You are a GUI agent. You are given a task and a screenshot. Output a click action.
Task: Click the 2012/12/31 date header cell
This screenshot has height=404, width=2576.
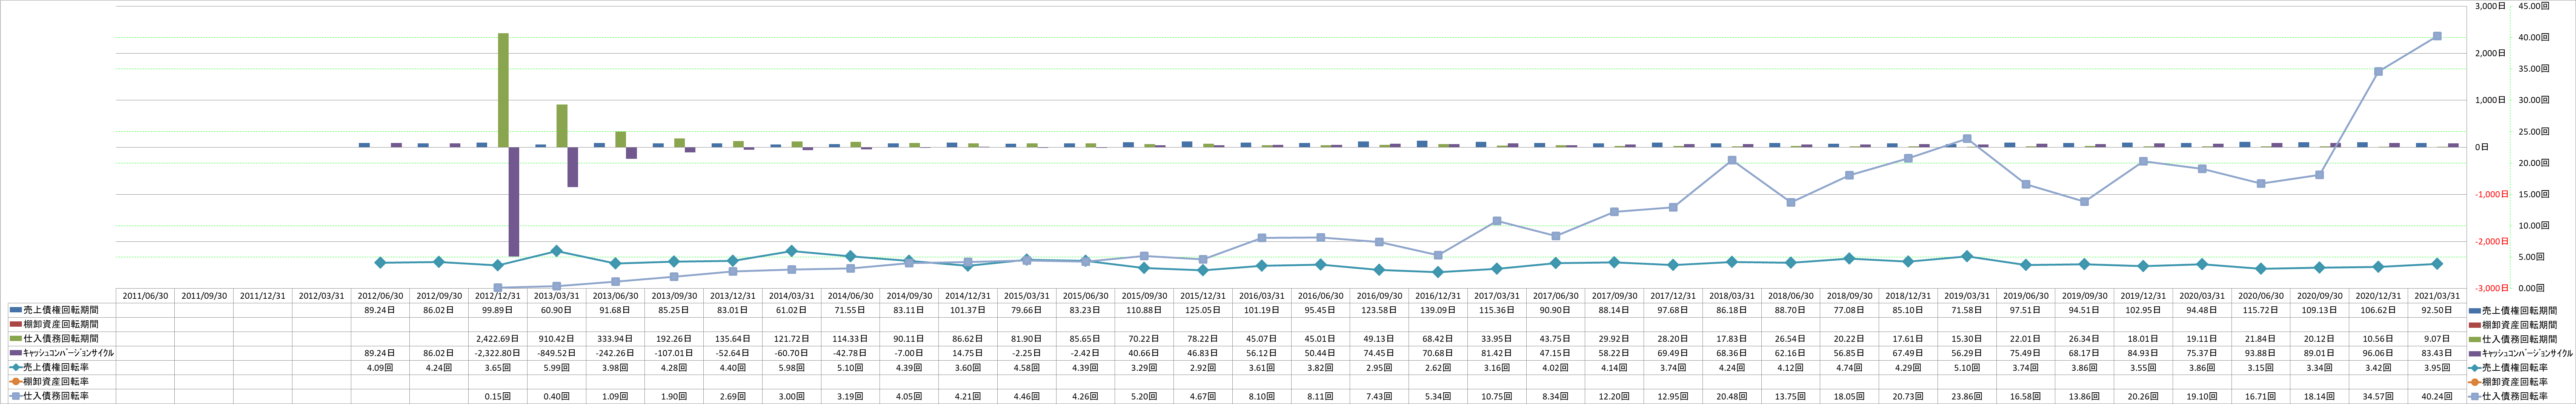click(498, 296)
